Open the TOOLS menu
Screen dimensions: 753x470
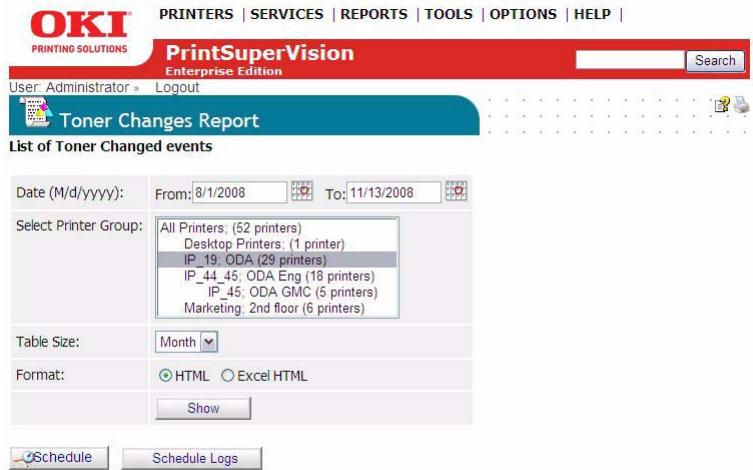[449, 14]
